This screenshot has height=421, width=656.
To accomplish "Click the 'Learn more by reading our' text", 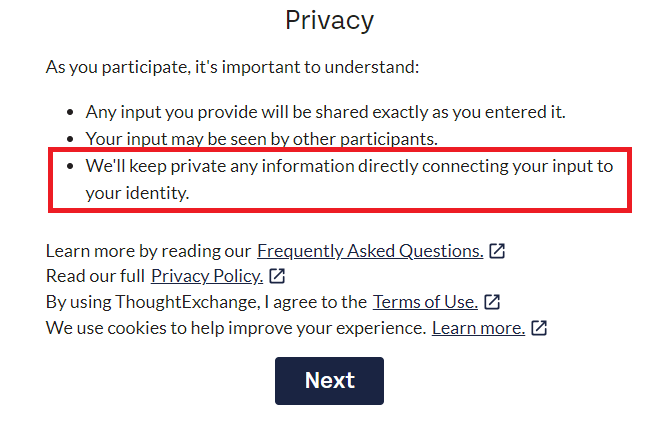I will coord(148,251).
